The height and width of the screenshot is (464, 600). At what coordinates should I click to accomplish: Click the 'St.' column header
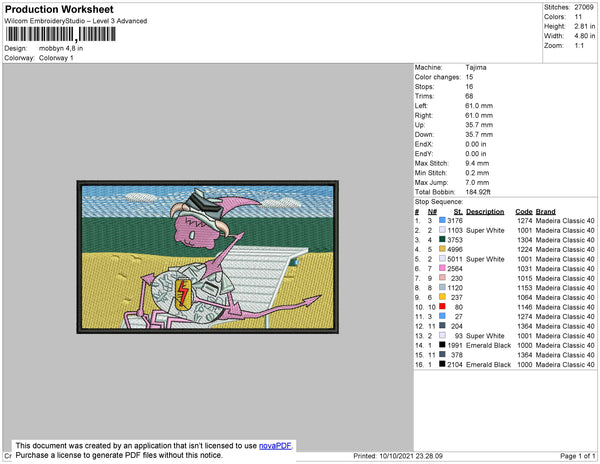458,212
